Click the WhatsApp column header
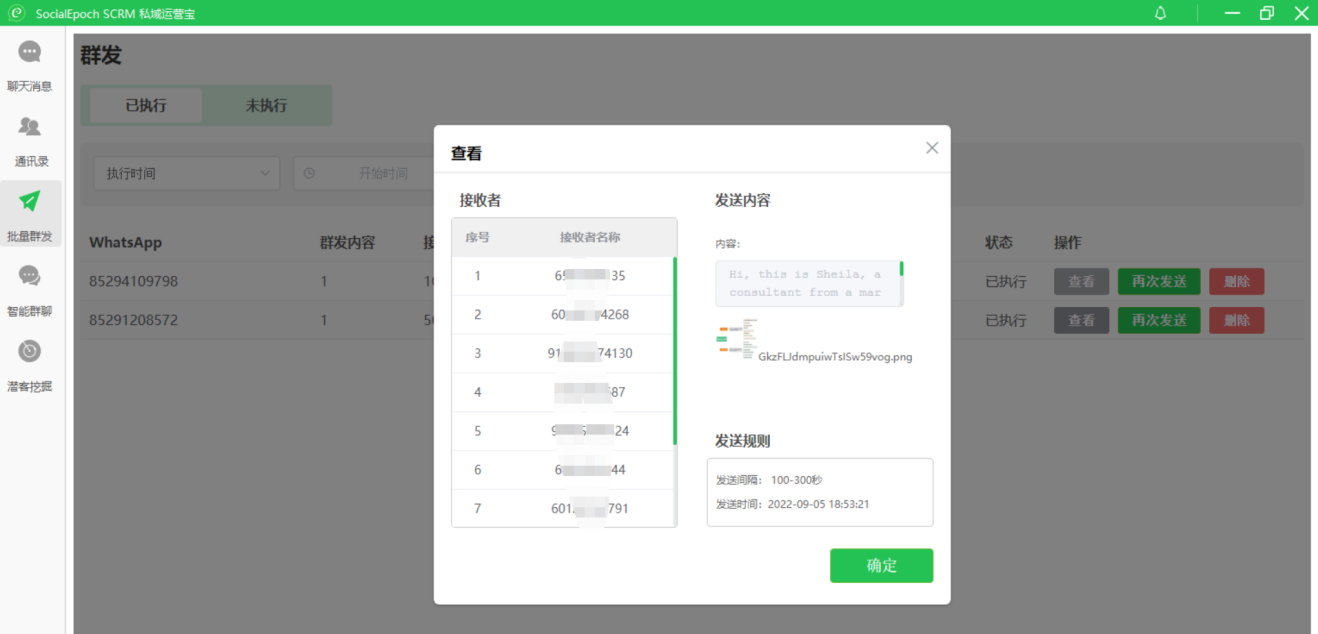Image resolution: width=1318 pixels, height=634 pixels. [x=125, y=242]
